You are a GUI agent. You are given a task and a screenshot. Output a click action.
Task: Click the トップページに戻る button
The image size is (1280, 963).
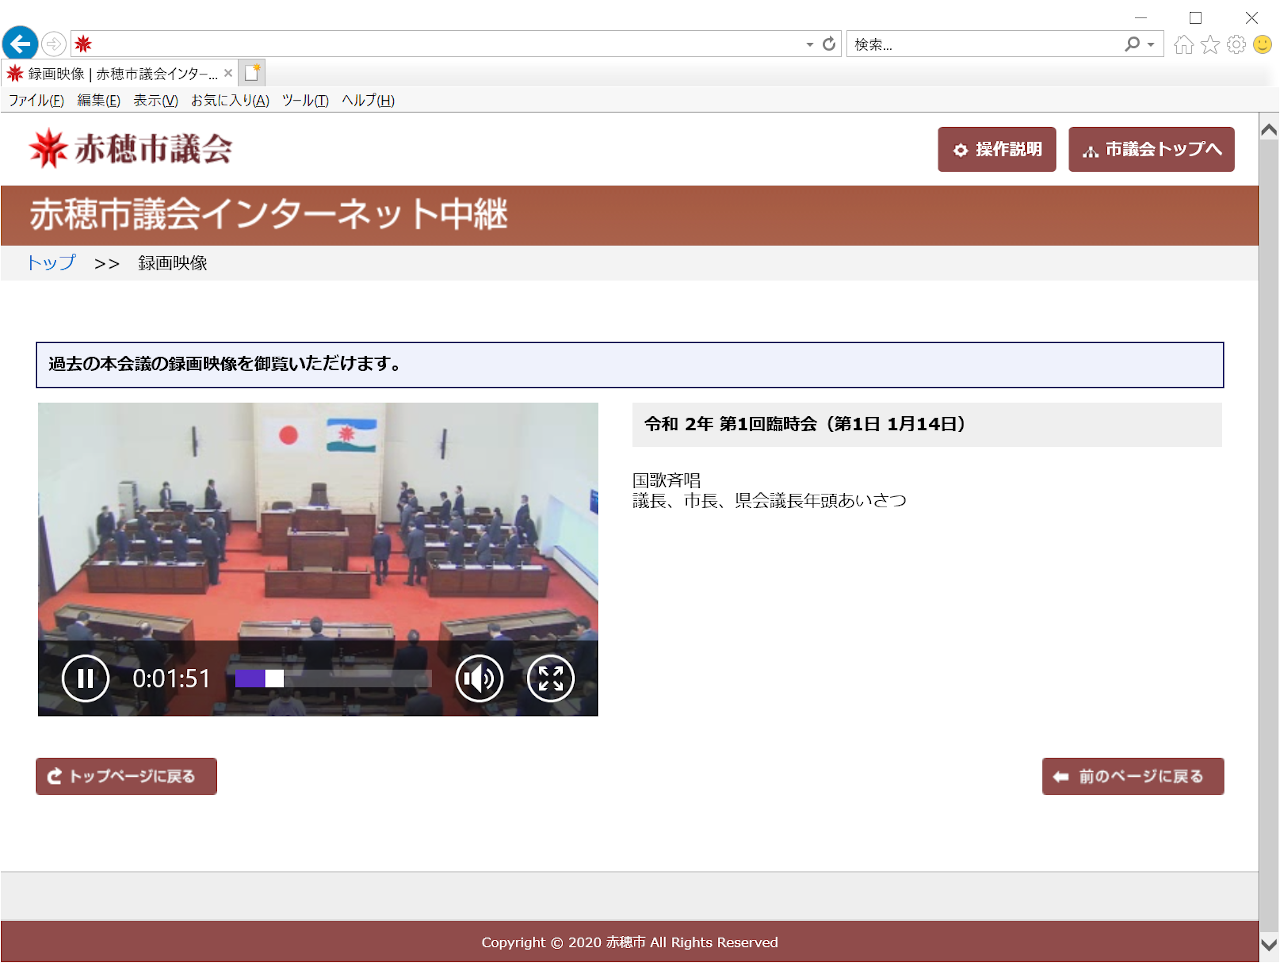pos(126,776)
